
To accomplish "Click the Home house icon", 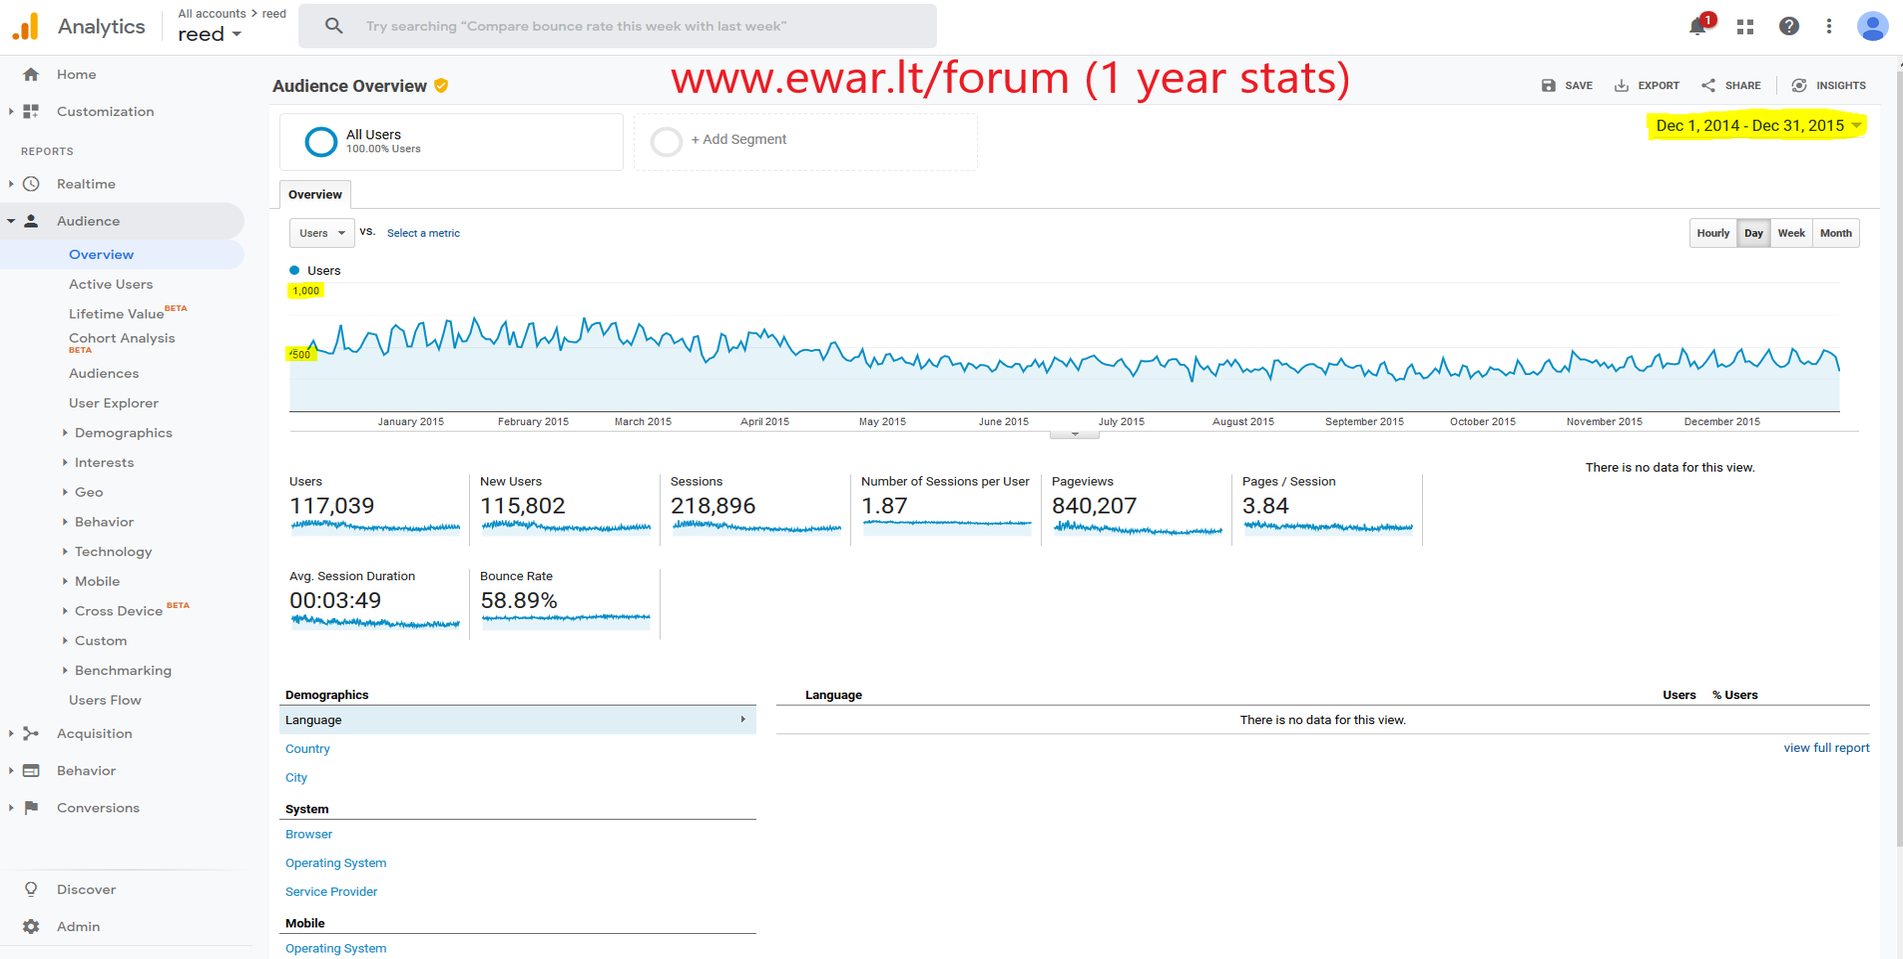I will (31, 74).
